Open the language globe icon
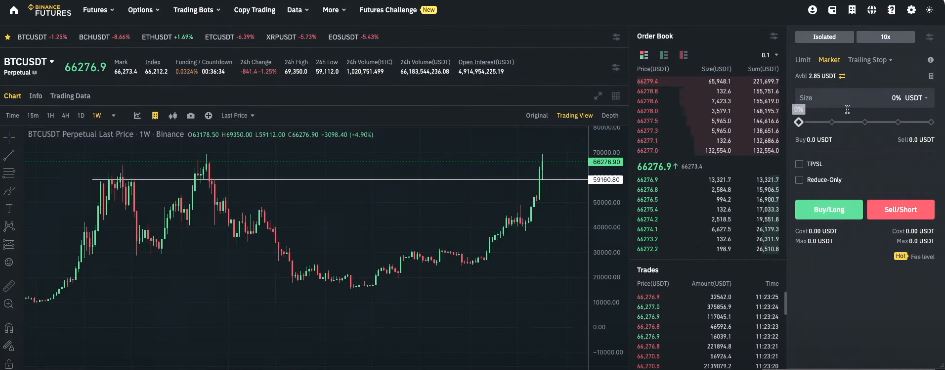Viewport: 945px width, 370px height. tap(871, 10)
